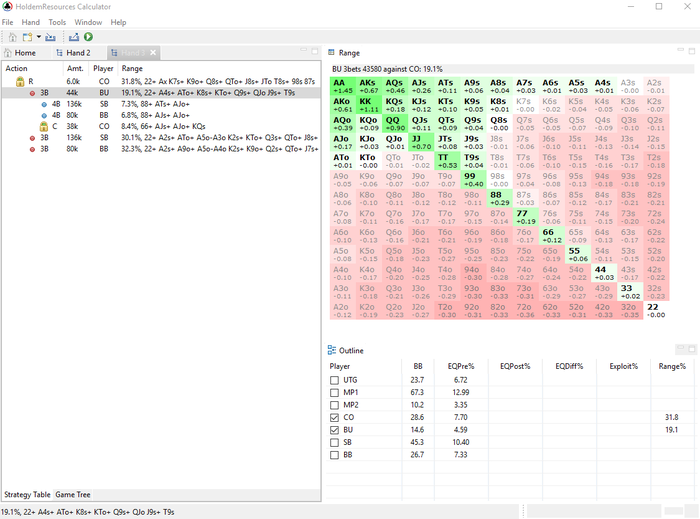This screenshot has height=519, width=700.
Task: Start calculation with the green play button
Action: click(x=88, y=37)
